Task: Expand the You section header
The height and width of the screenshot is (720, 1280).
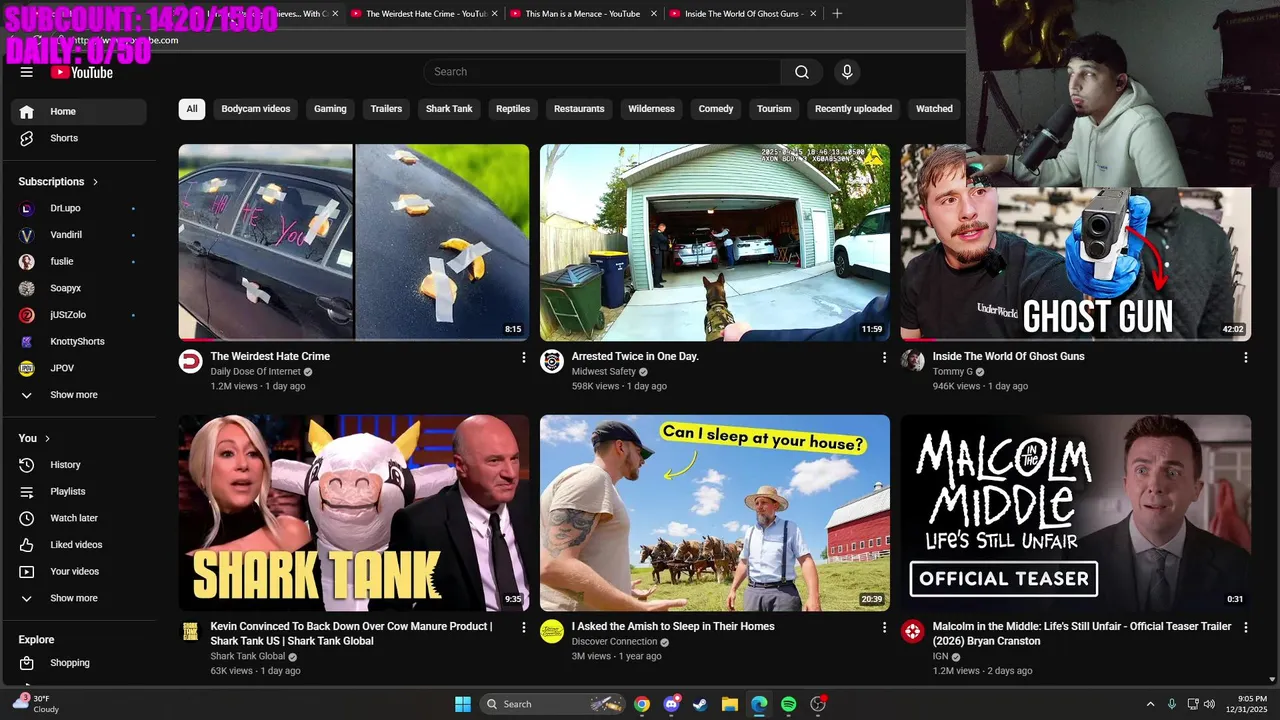Action: tap(34, 438)
